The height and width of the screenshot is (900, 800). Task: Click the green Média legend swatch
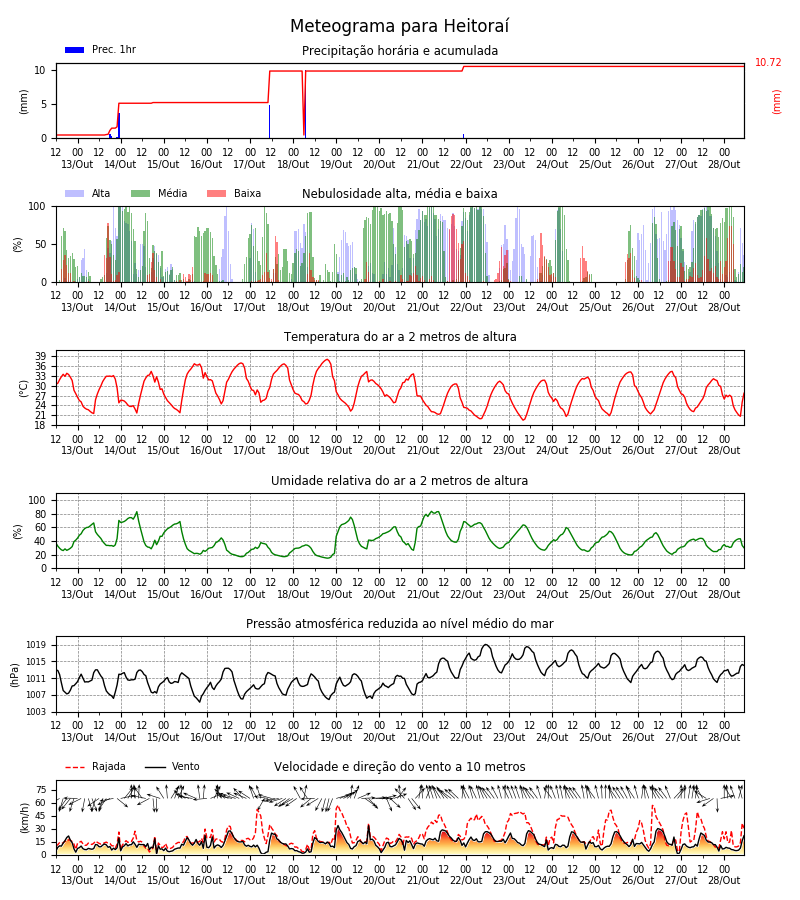point(141,193)
